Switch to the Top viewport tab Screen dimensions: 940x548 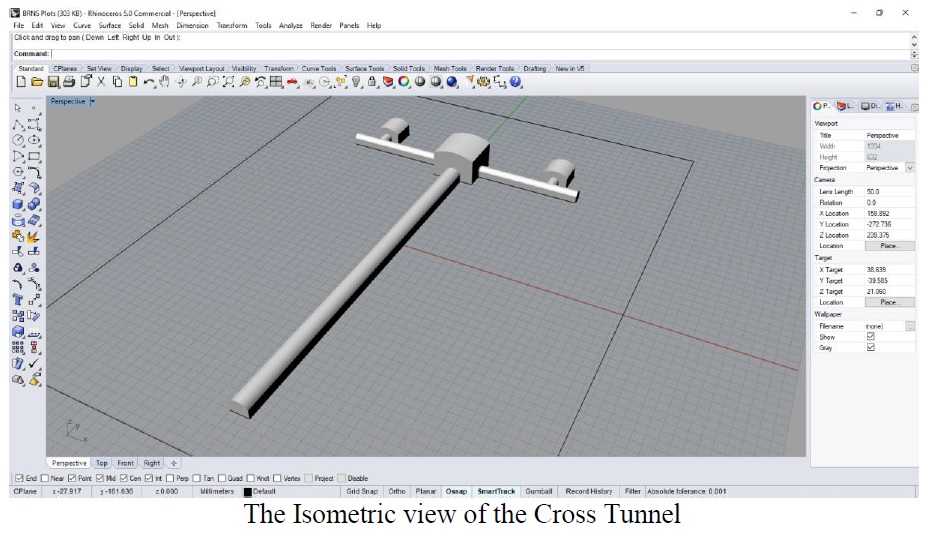tap(102, 463)
